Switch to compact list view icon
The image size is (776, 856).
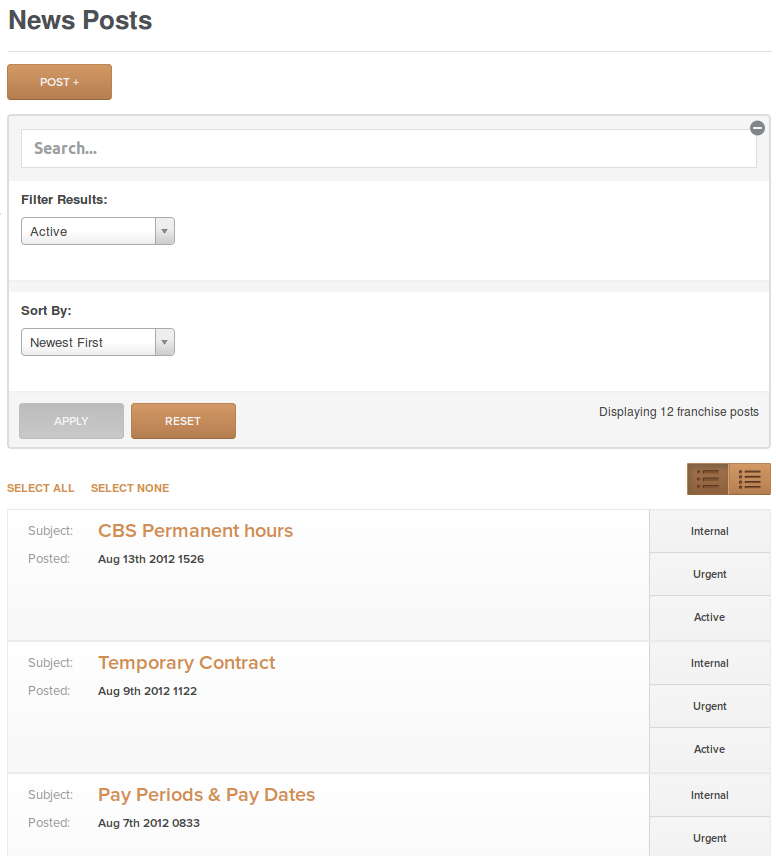707,479
